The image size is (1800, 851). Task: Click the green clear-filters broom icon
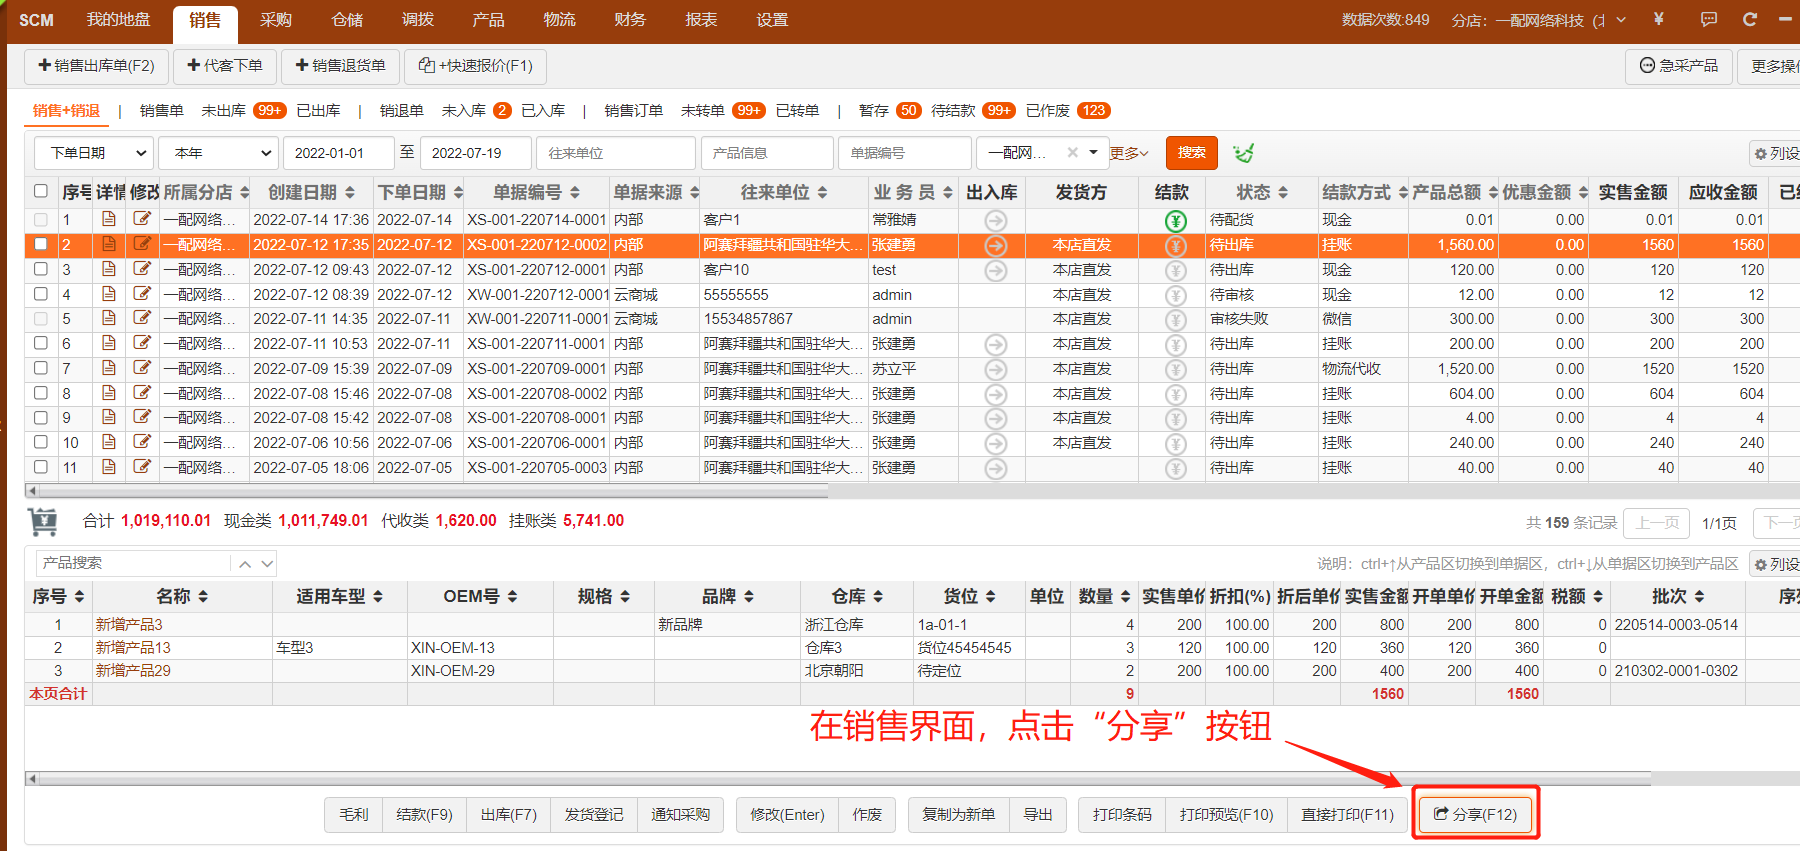(x=1243, y=153)
